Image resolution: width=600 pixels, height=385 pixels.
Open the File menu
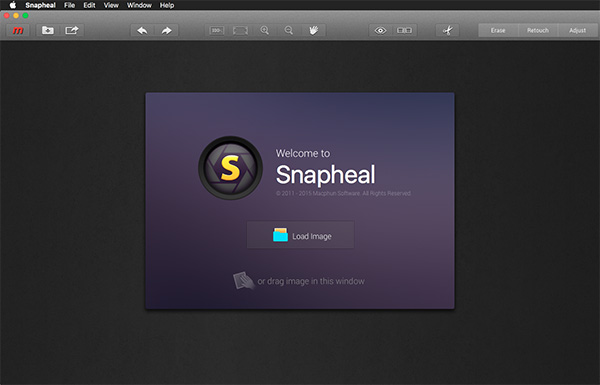70,5
